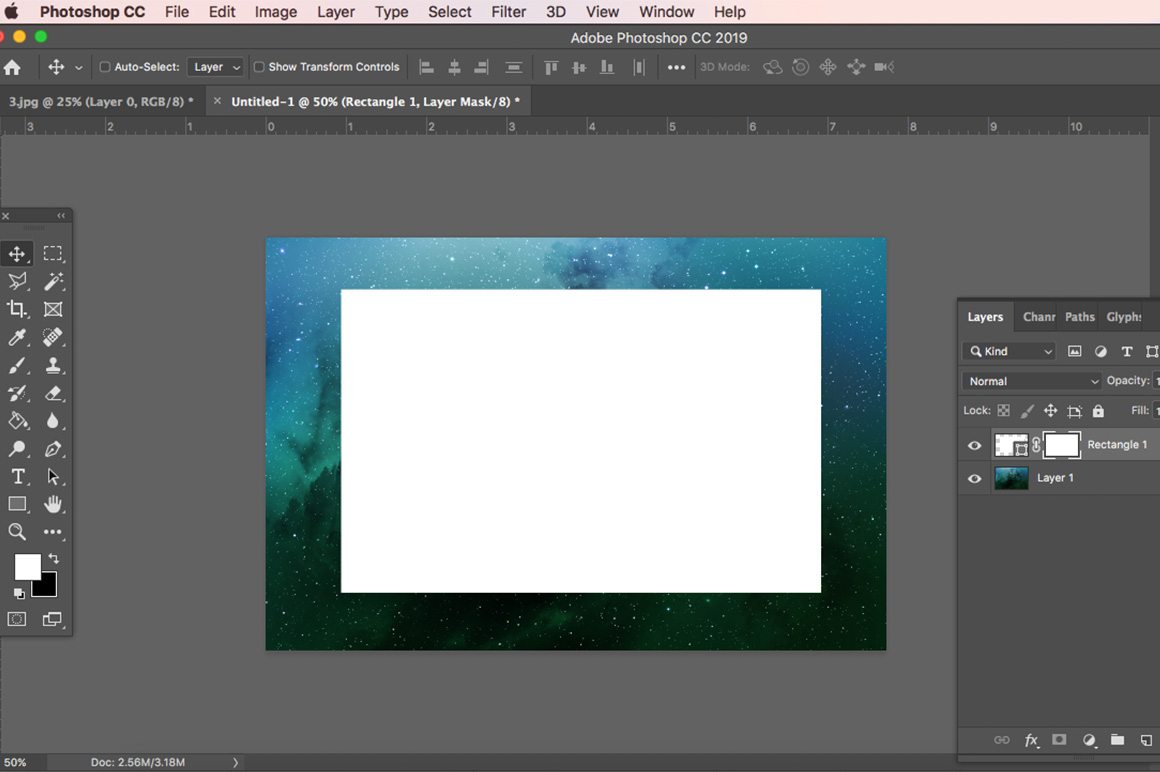Open the Layer menu
1160x772 pixels.
(x=336, y=12)
